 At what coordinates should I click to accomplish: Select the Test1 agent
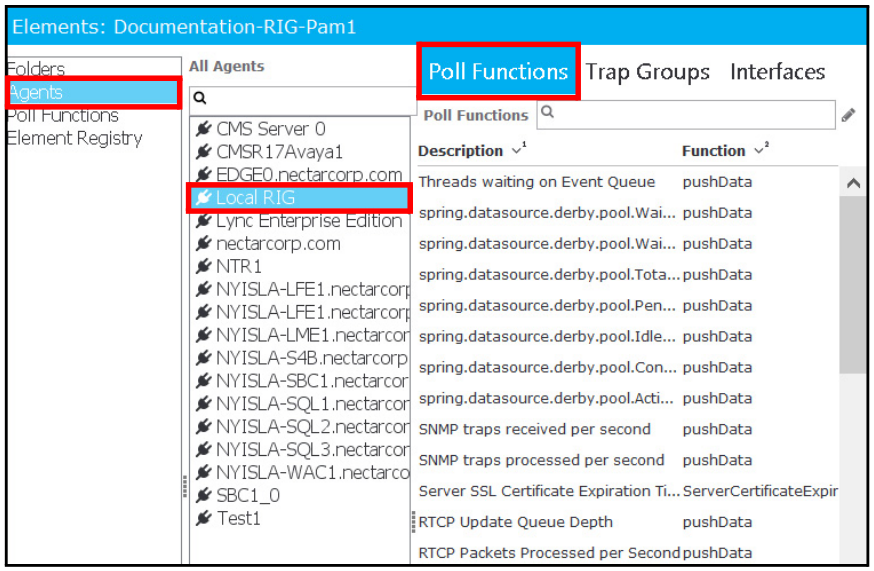coord(300,518)
